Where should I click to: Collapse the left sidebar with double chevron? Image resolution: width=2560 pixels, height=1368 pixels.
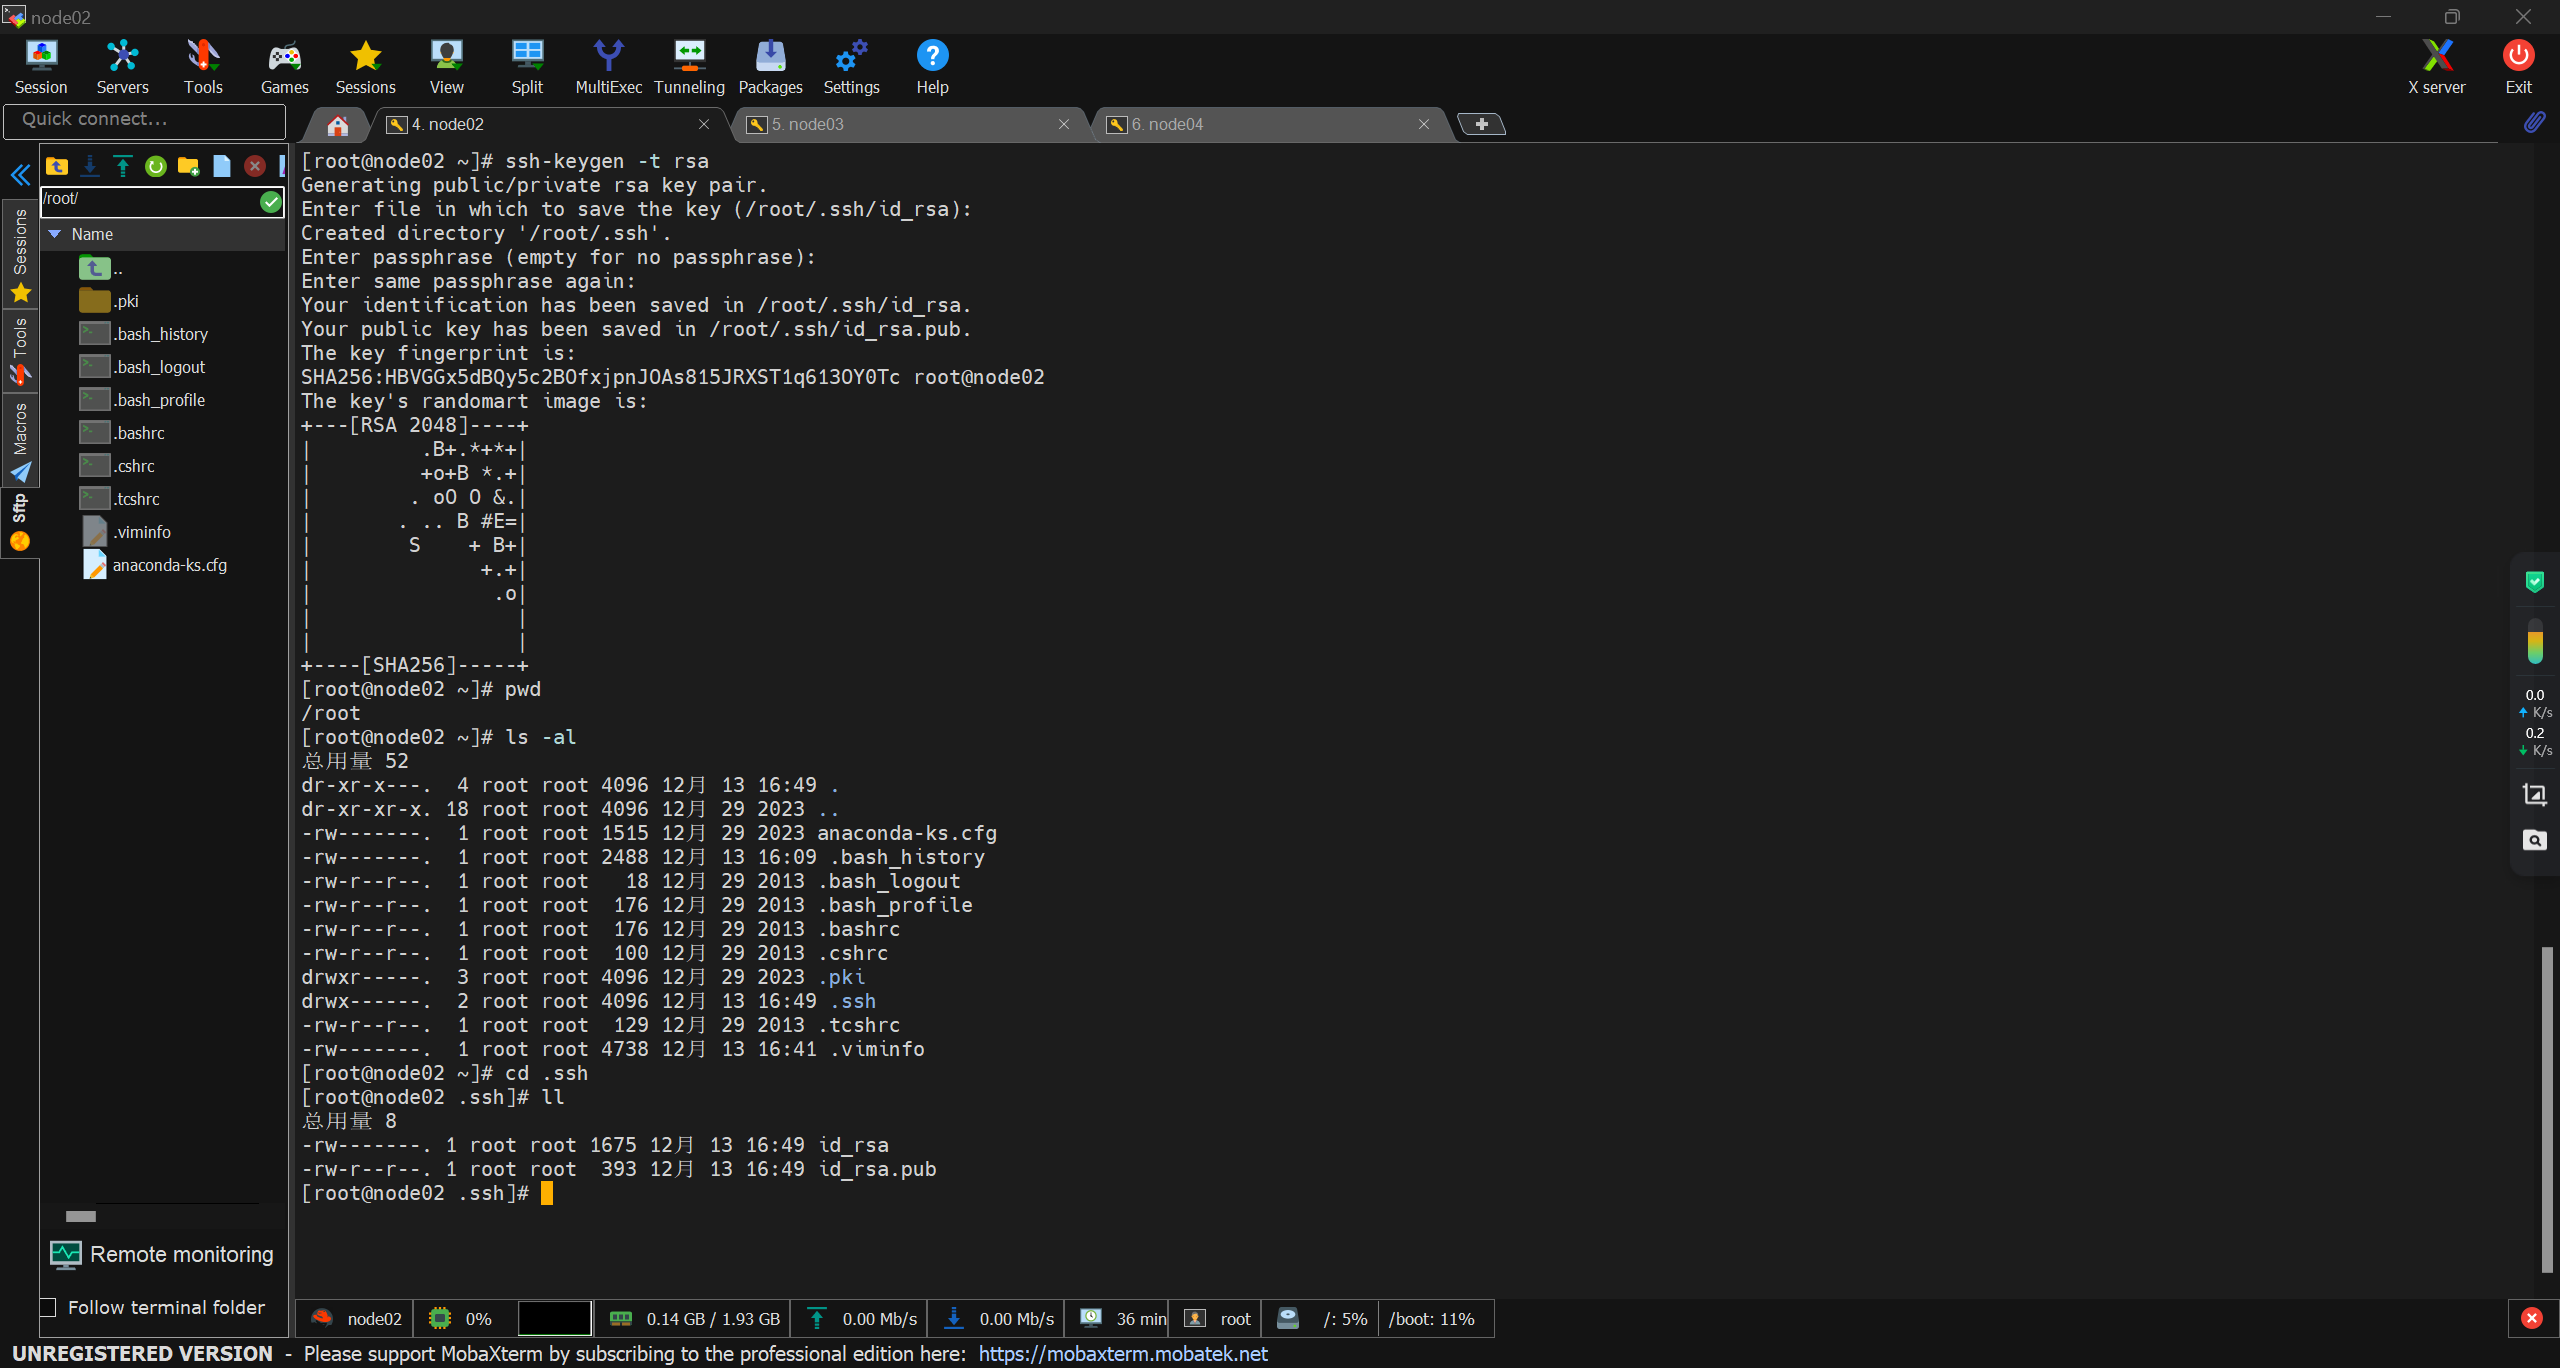pos(20,176)
